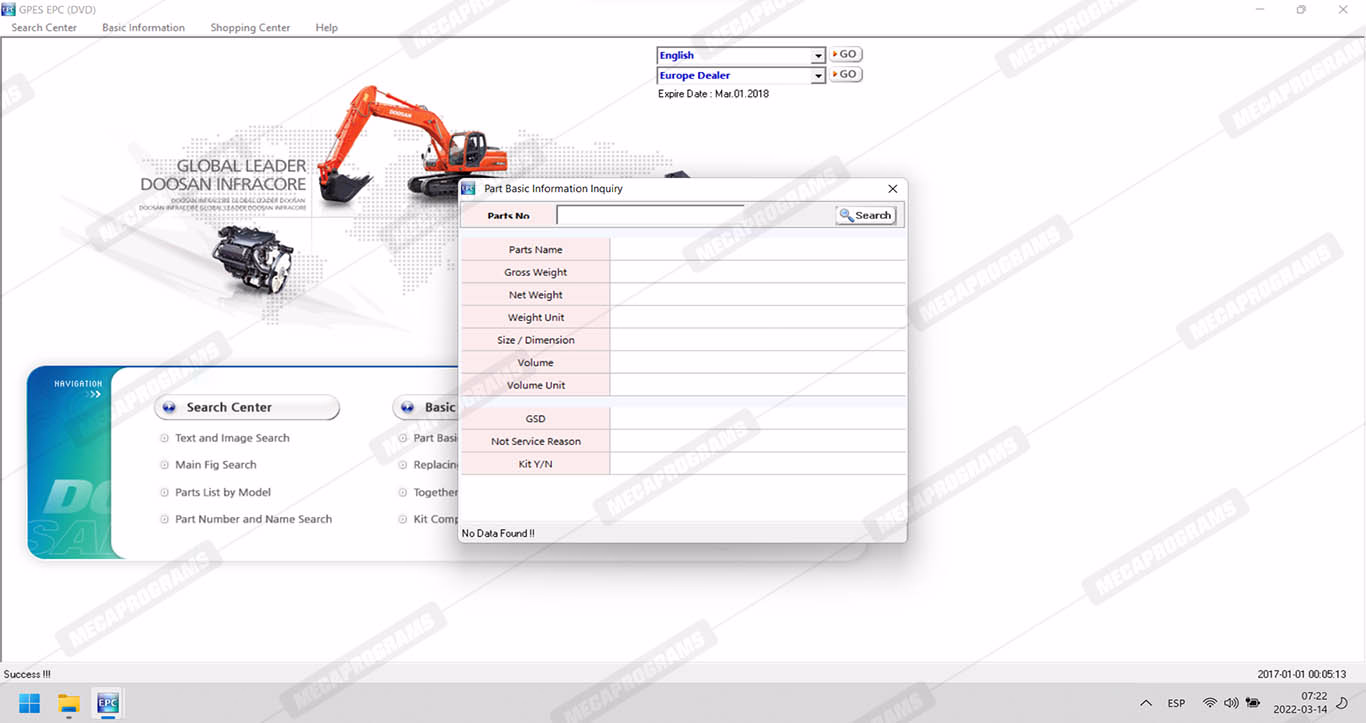Click the Wi-Fi network tray icon
Image resolution: width=1366 pixels, height=723 pixels.
tap(1210, 703)
